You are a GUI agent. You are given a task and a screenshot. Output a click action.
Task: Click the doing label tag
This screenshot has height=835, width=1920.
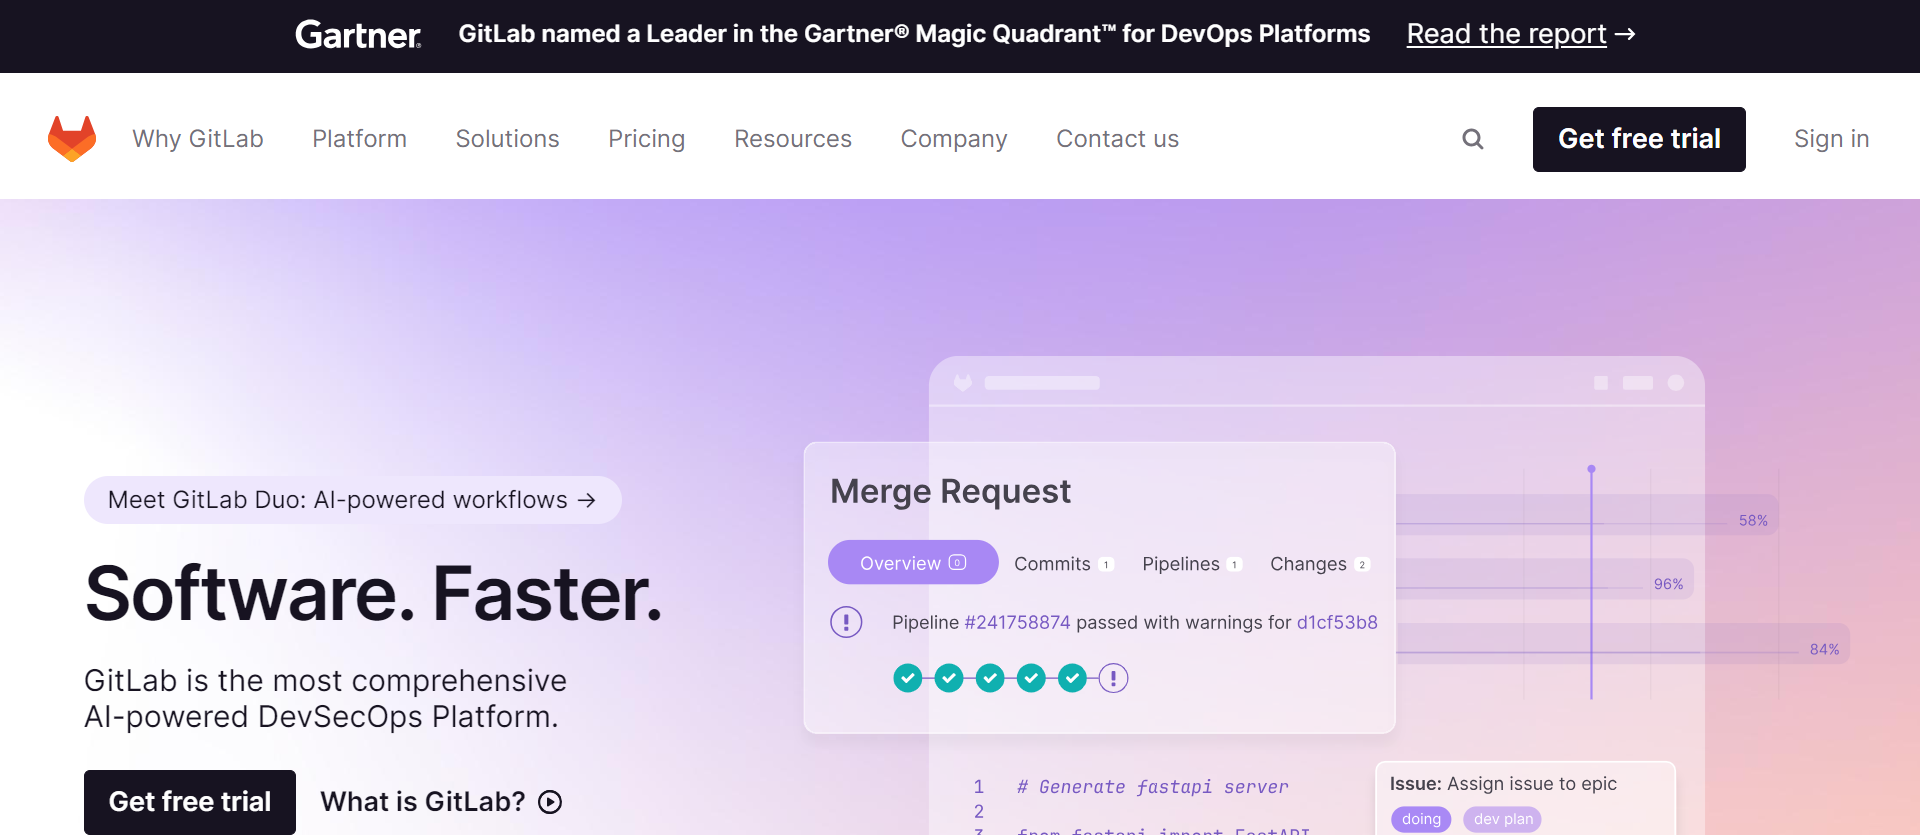pos(1421,819)
